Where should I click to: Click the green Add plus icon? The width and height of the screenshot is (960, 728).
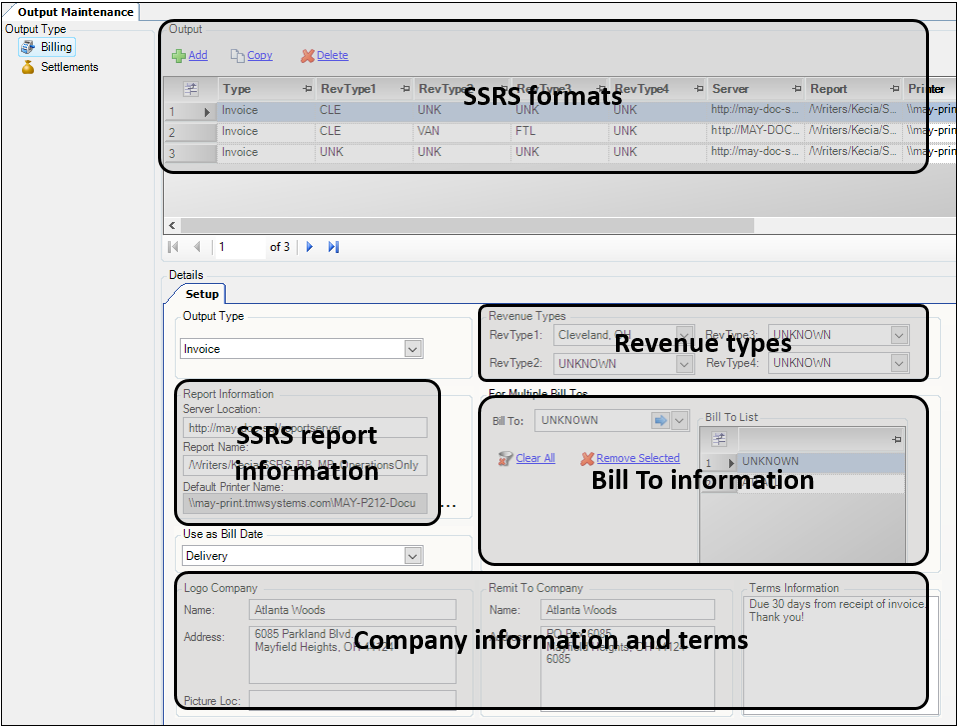tap(179, 56)
